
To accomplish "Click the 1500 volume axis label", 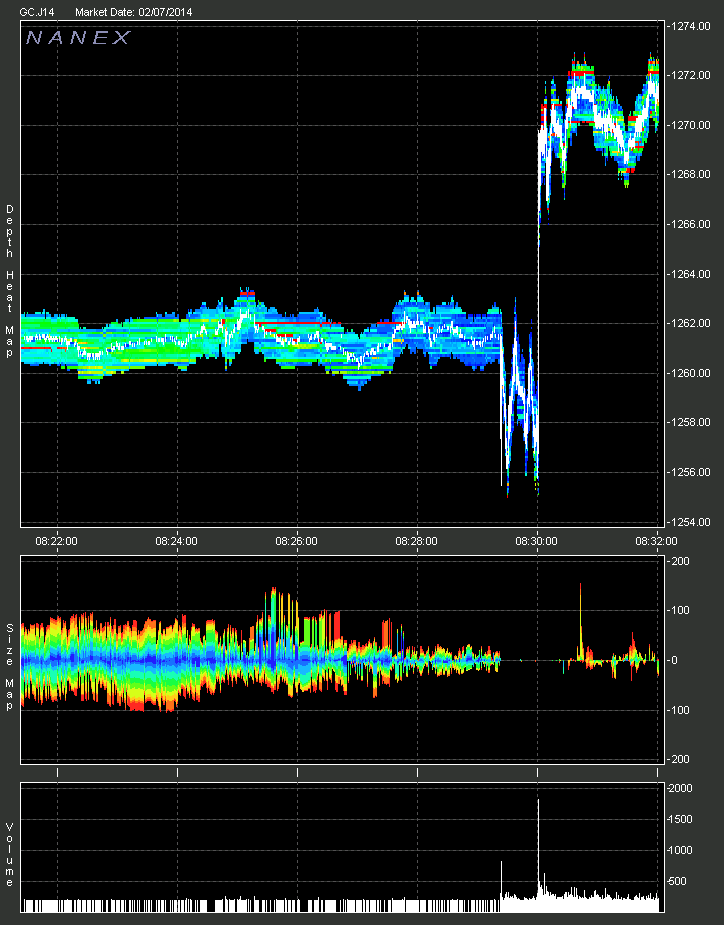I will 680,819.
